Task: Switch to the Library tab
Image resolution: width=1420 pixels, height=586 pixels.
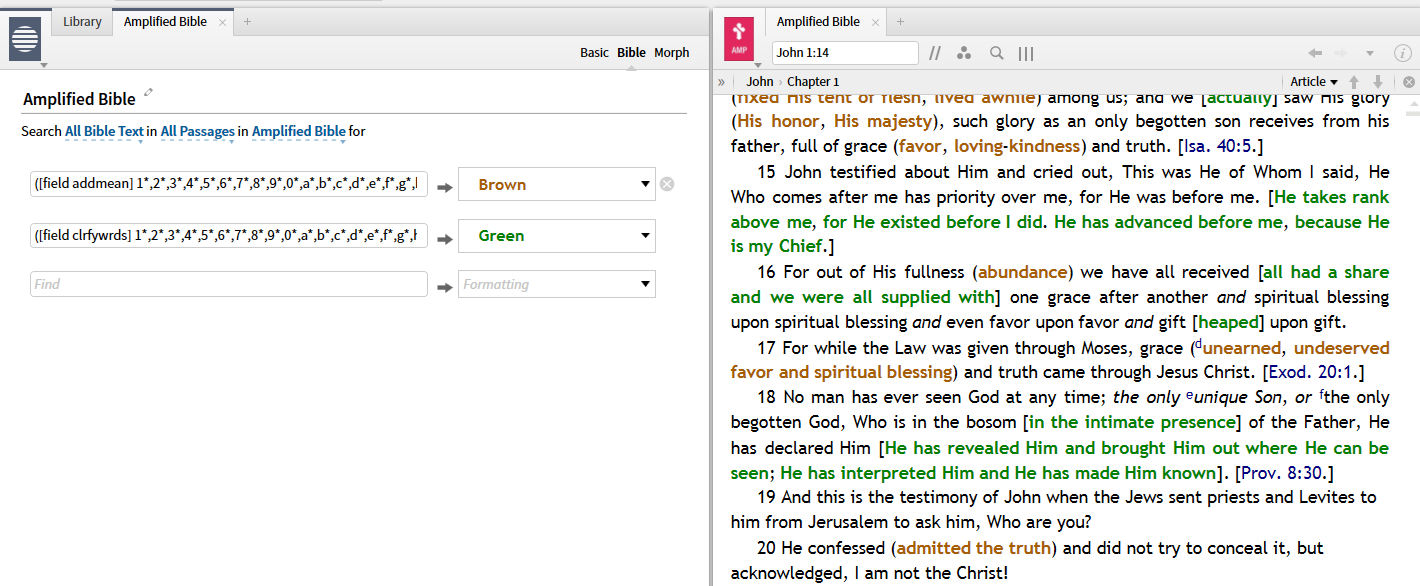Action: tap(82, 21)
